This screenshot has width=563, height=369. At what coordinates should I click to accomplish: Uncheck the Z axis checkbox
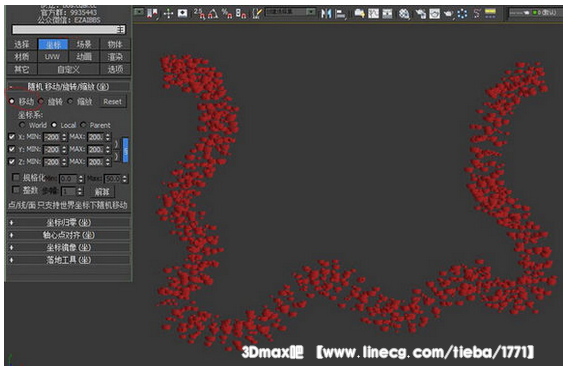[12, 162]
